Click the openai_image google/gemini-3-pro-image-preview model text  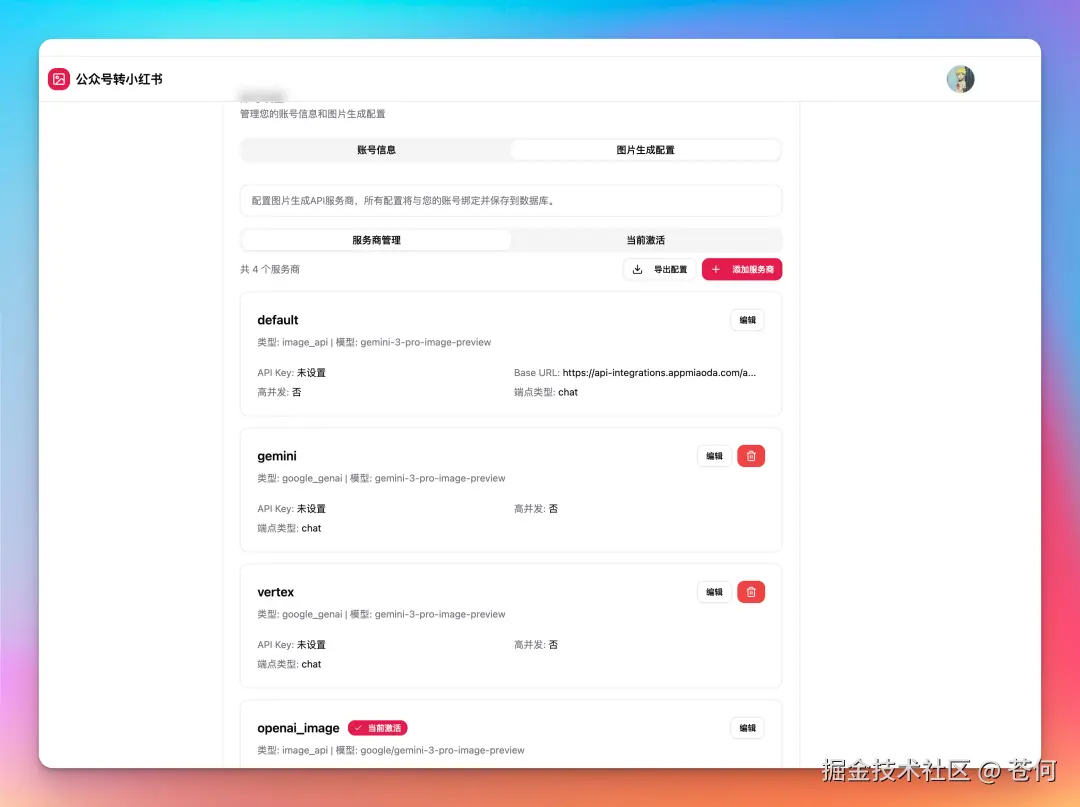[442, 751]
